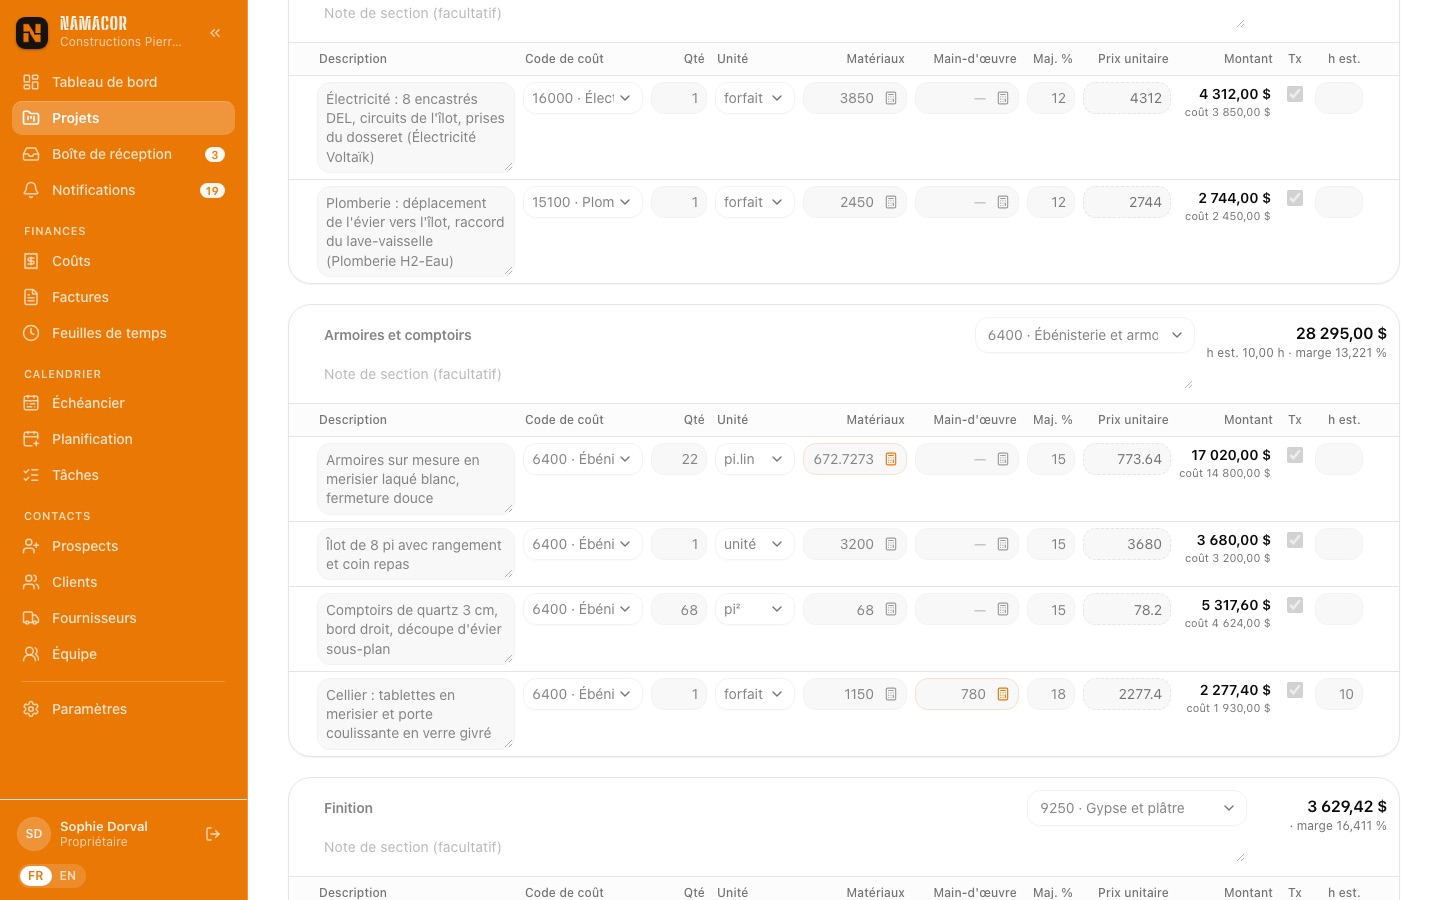Open the 6400 · Ébénisterie section cost code dropdown
The image size is (1440, 900).
(x=1085, y=335)
